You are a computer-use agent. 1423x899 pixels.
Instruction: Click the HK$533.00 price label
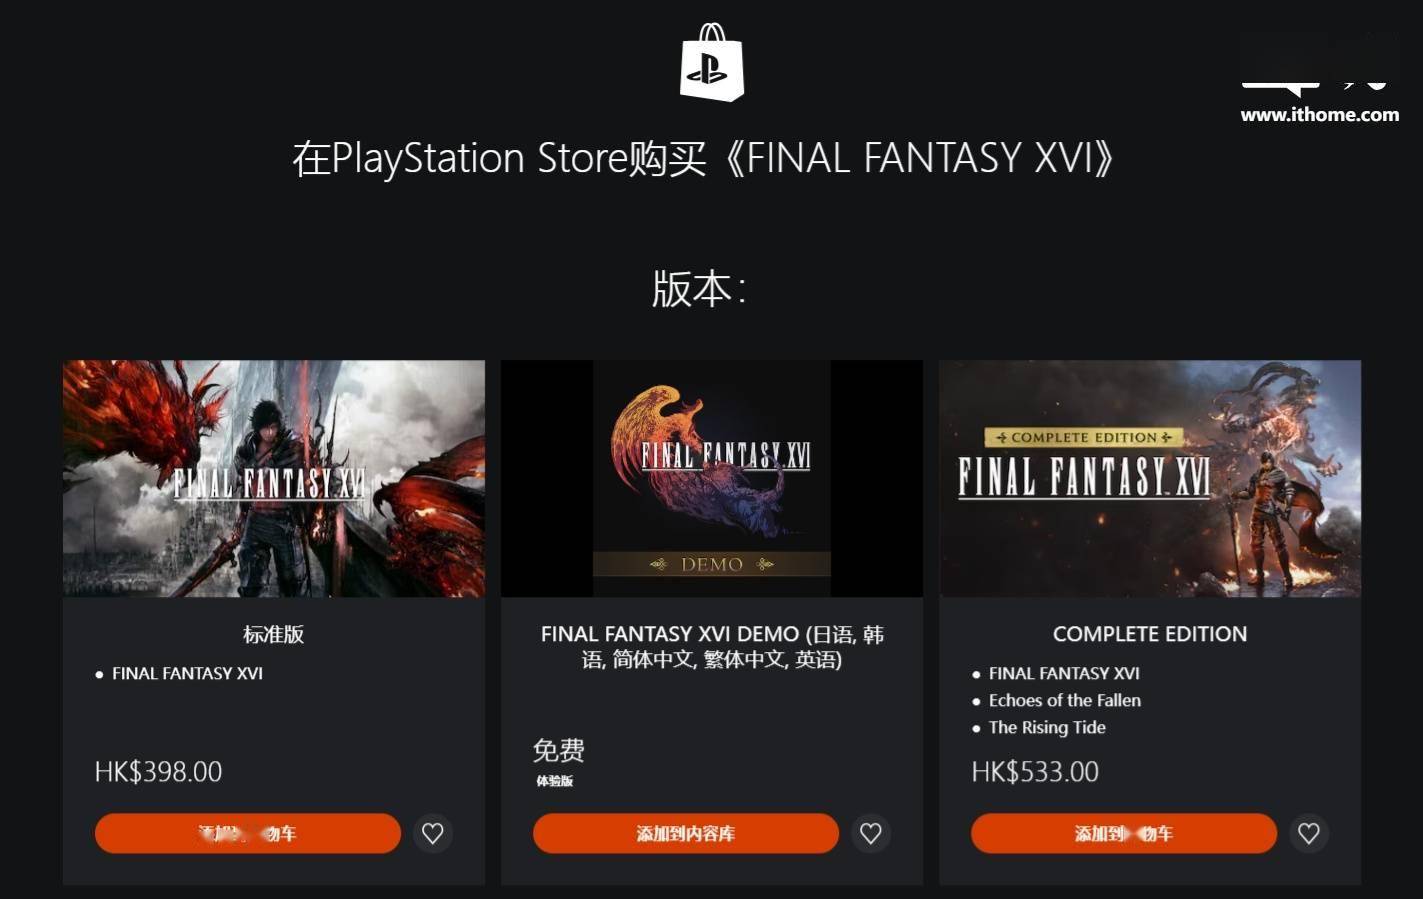(1035, 772)
